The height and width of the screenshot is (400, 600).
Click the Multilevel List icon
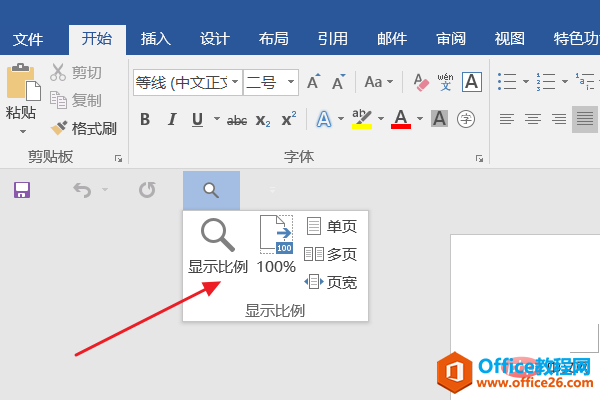(x=585, y=82)
